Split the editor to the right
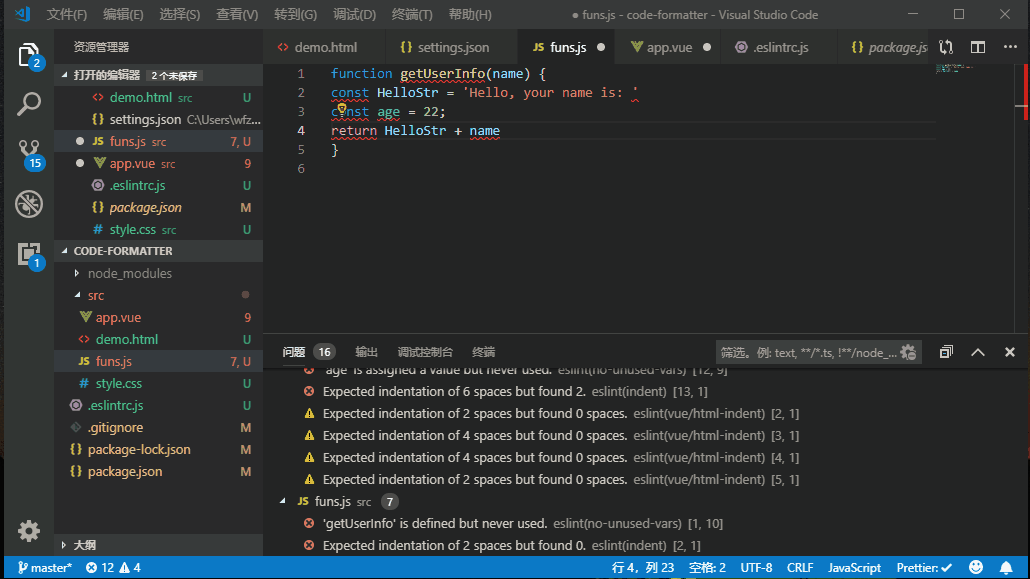This screenshot has height=579, width=1030. pos(978,47)
